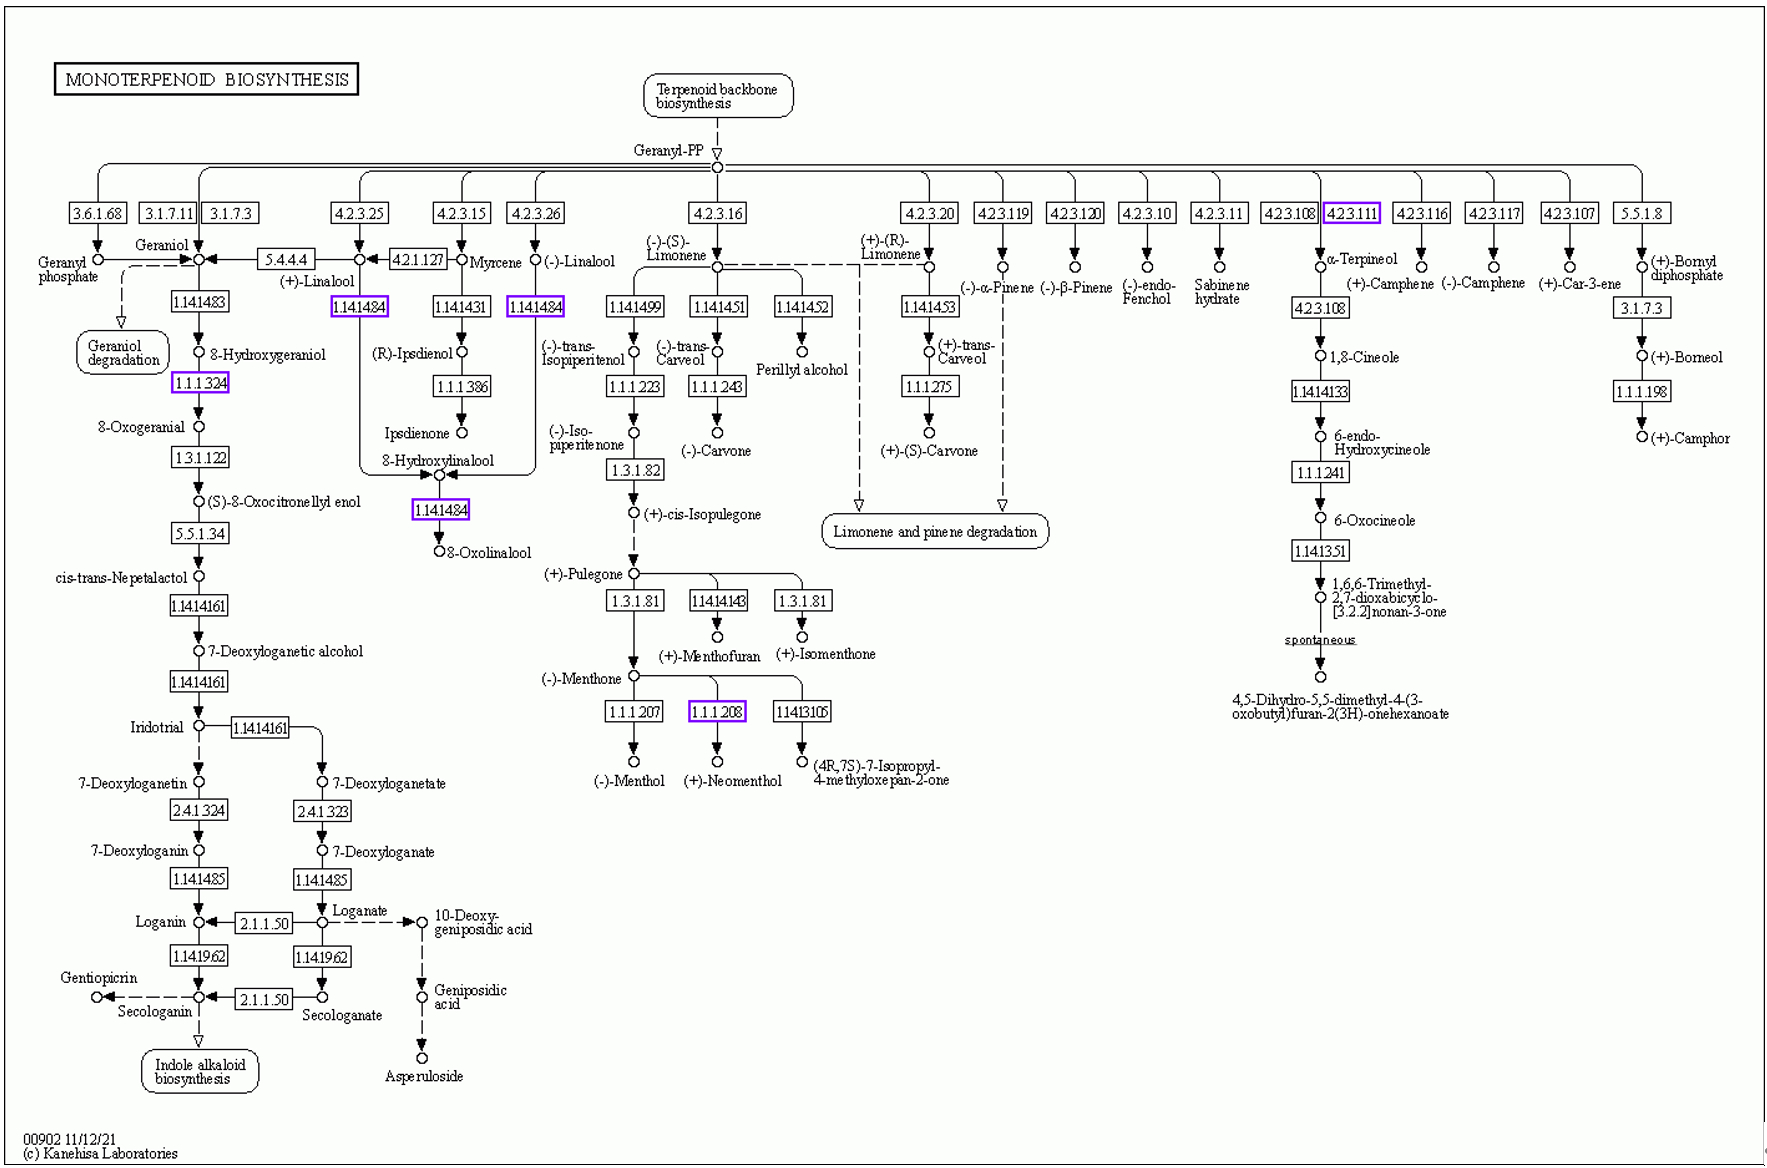Select the 1,8-Cineole compound circle
This screenshot has height=1168, width=1767.
coord(1320,356)
